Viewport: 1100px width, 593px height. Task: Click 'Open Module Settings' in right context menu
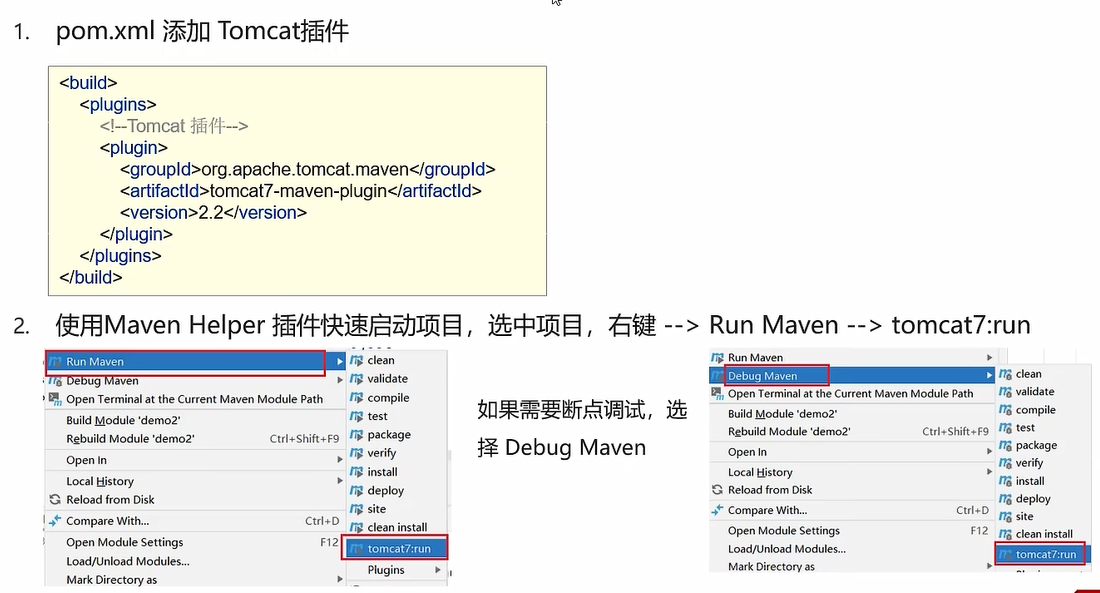(783, 531)
